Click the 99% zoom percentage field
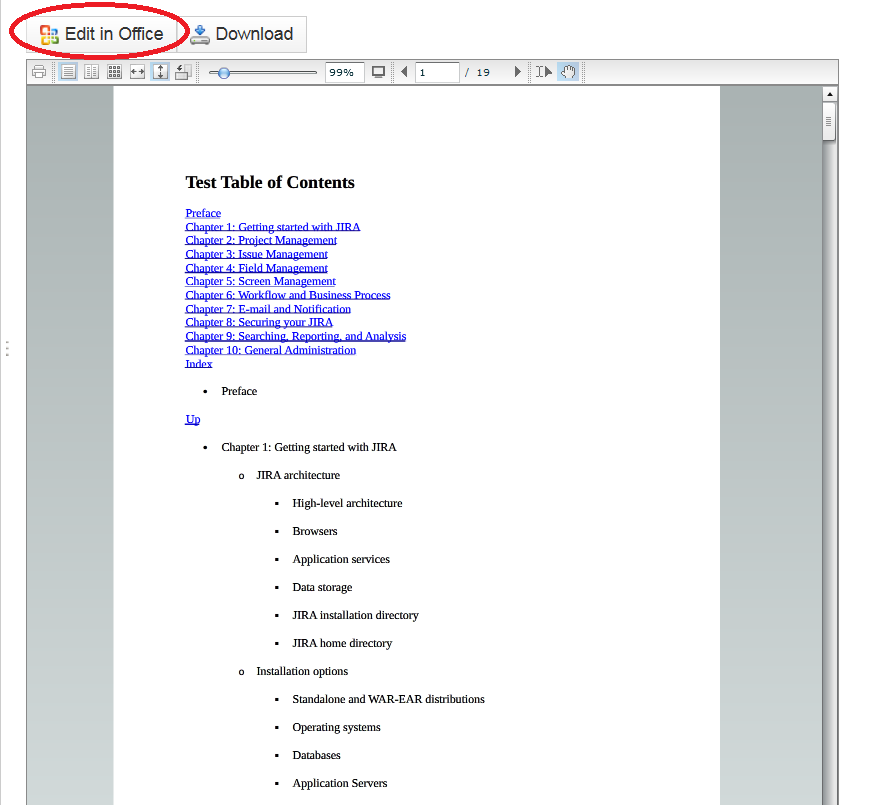 point(344,72)
